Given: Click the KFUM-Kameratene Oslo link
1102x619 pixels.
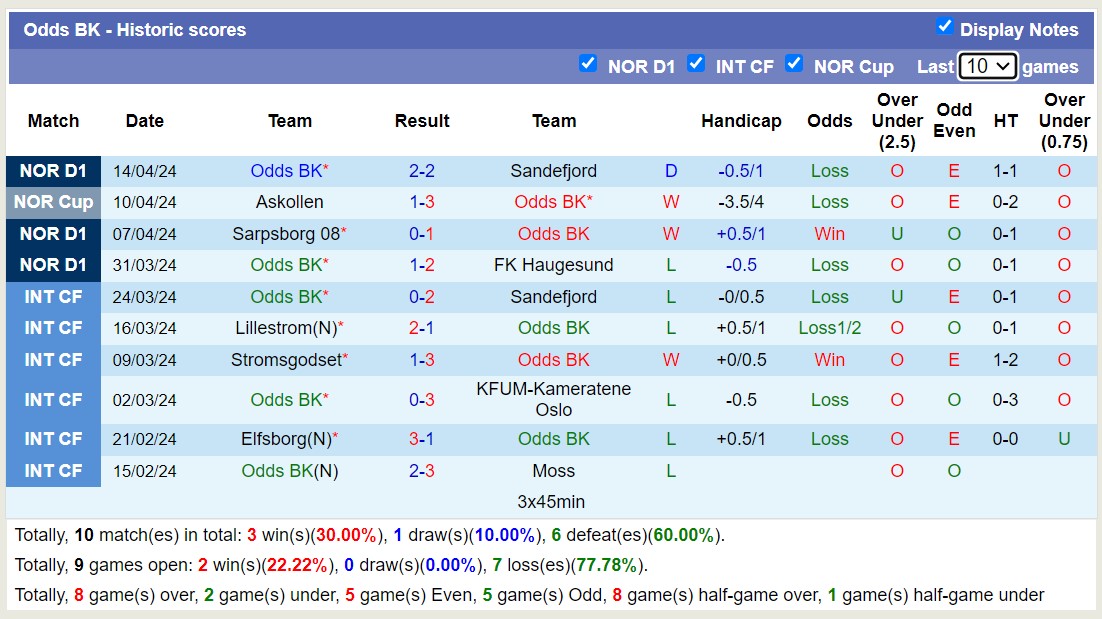Looking at the screenshot, I should click(553, 400).
